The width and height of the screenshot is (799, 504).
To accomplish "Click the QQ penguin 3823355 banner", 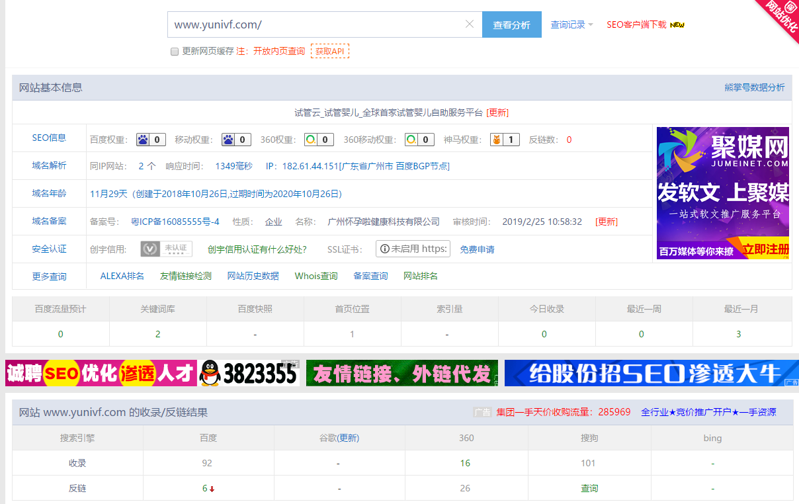I will point(249,373).
